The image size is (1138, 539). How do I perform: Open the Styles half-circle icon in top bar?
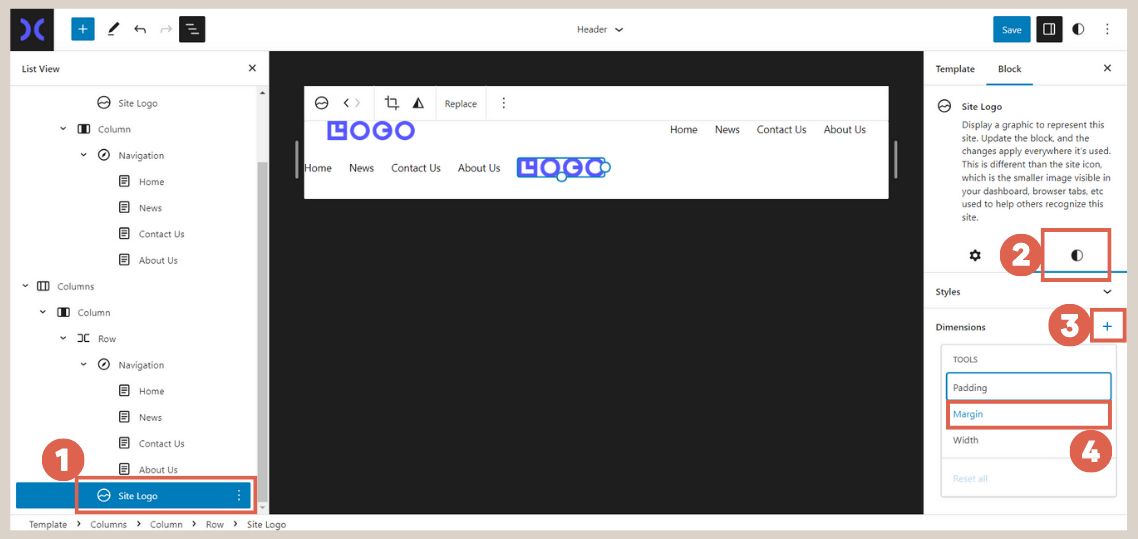pos(1078,30)
